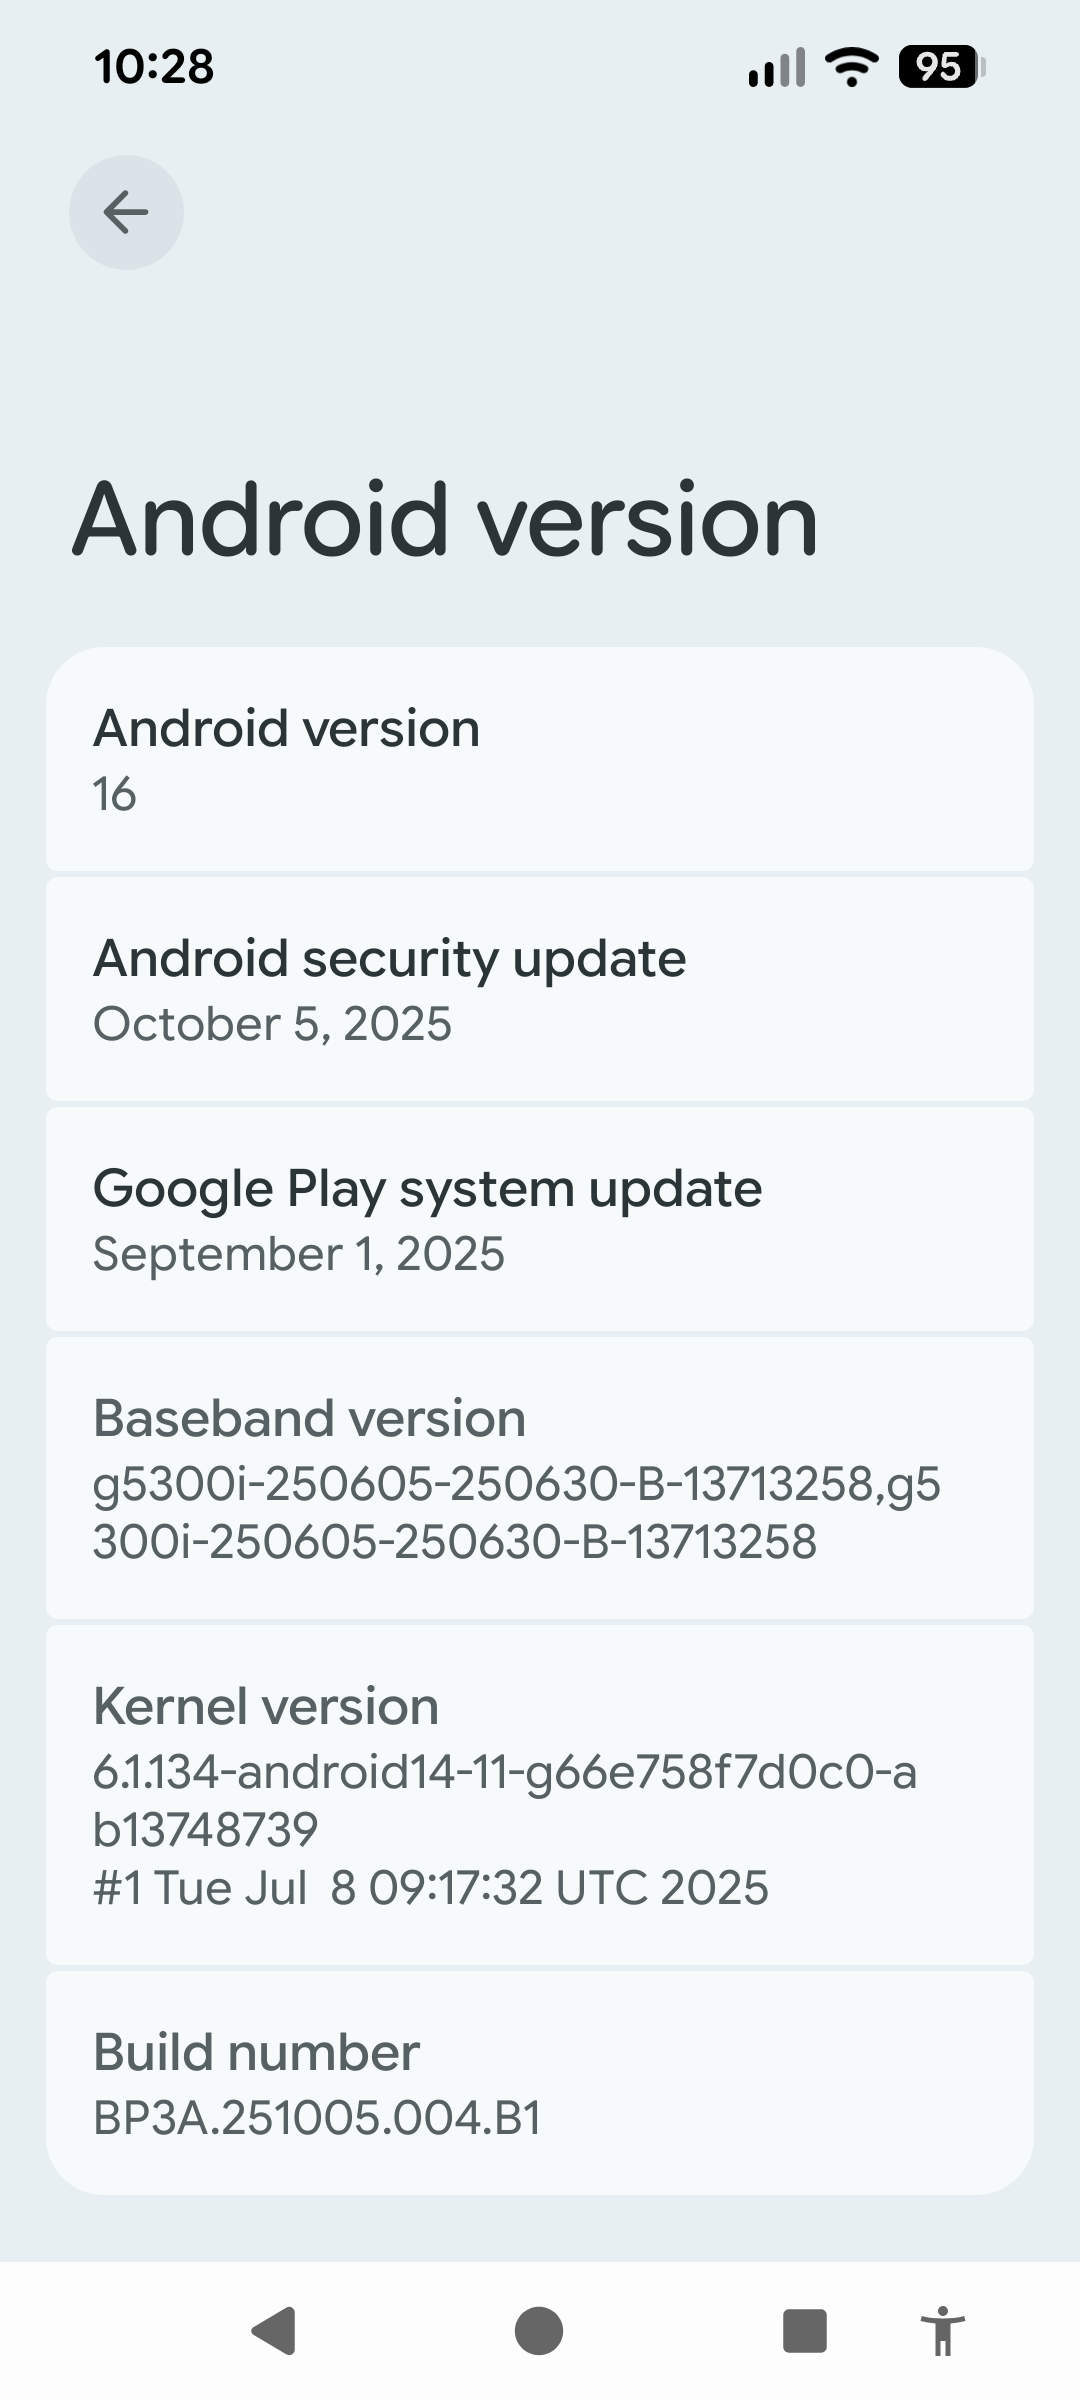Select the Kernel version label
The height and width of the screenshot is (2400, 1080).
266,1706
